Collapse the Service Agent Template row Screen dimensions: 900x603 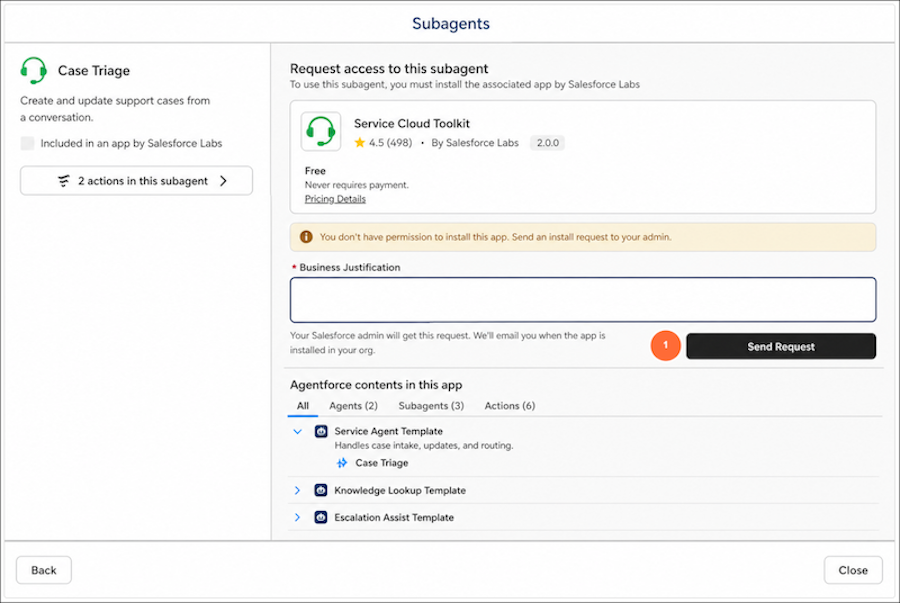(x=297, y=431)
